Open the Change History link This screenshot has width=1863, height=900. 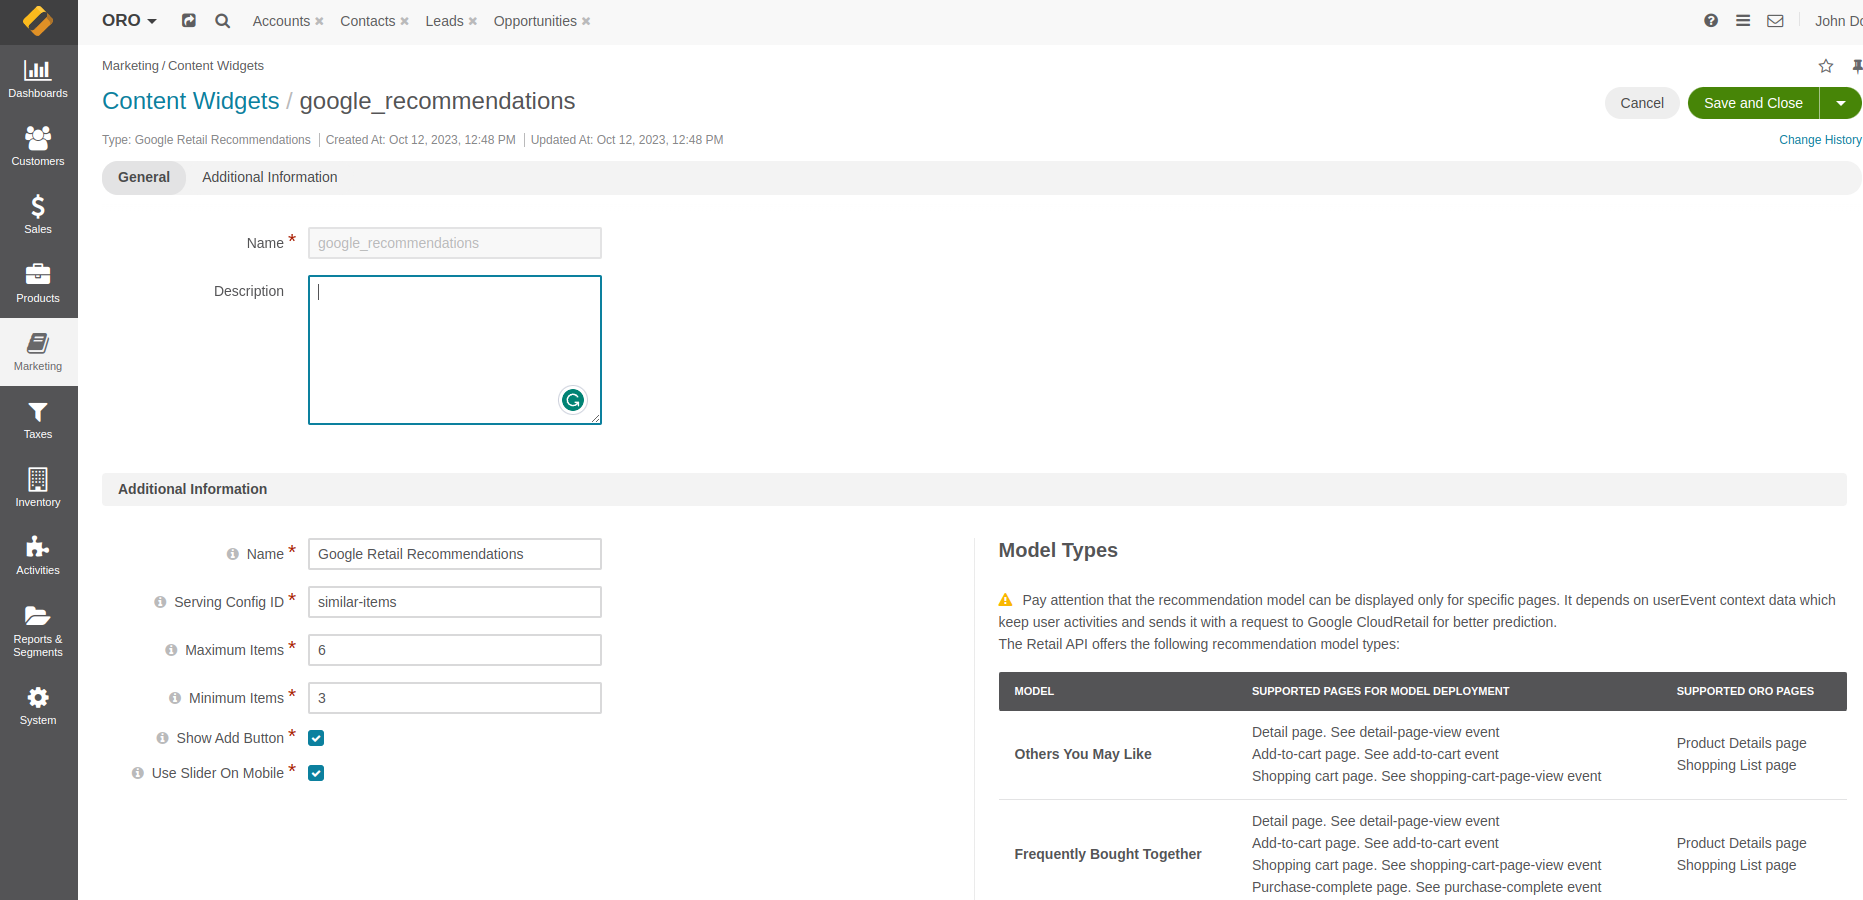pos(1819,140)
